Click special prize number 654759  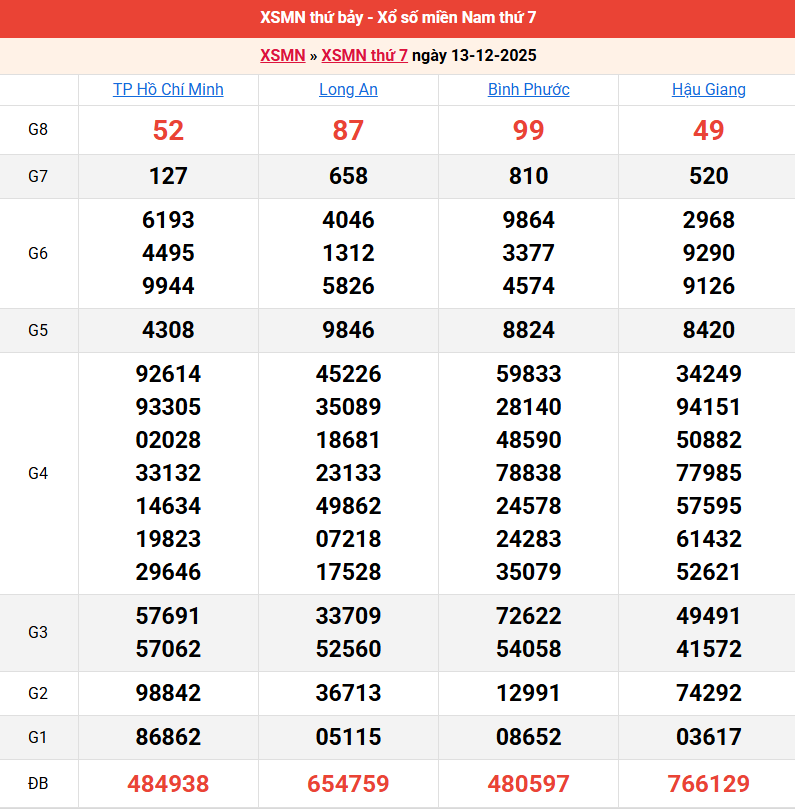tap(348, 784)
